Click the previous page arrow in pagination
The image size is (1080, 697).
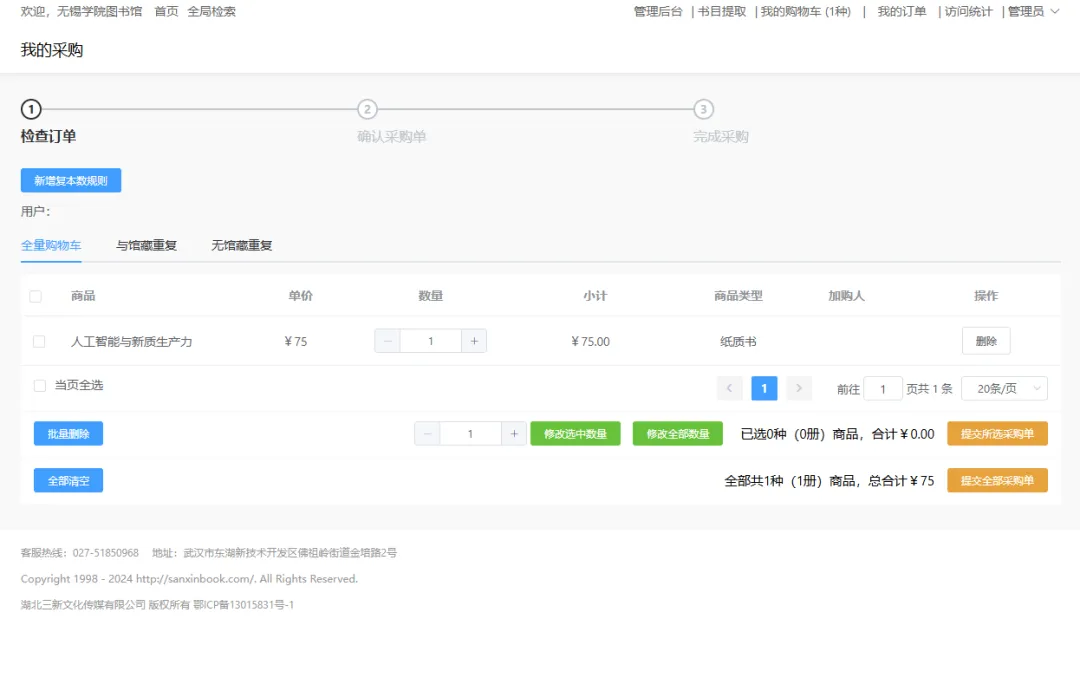click(x=730, y=389)
